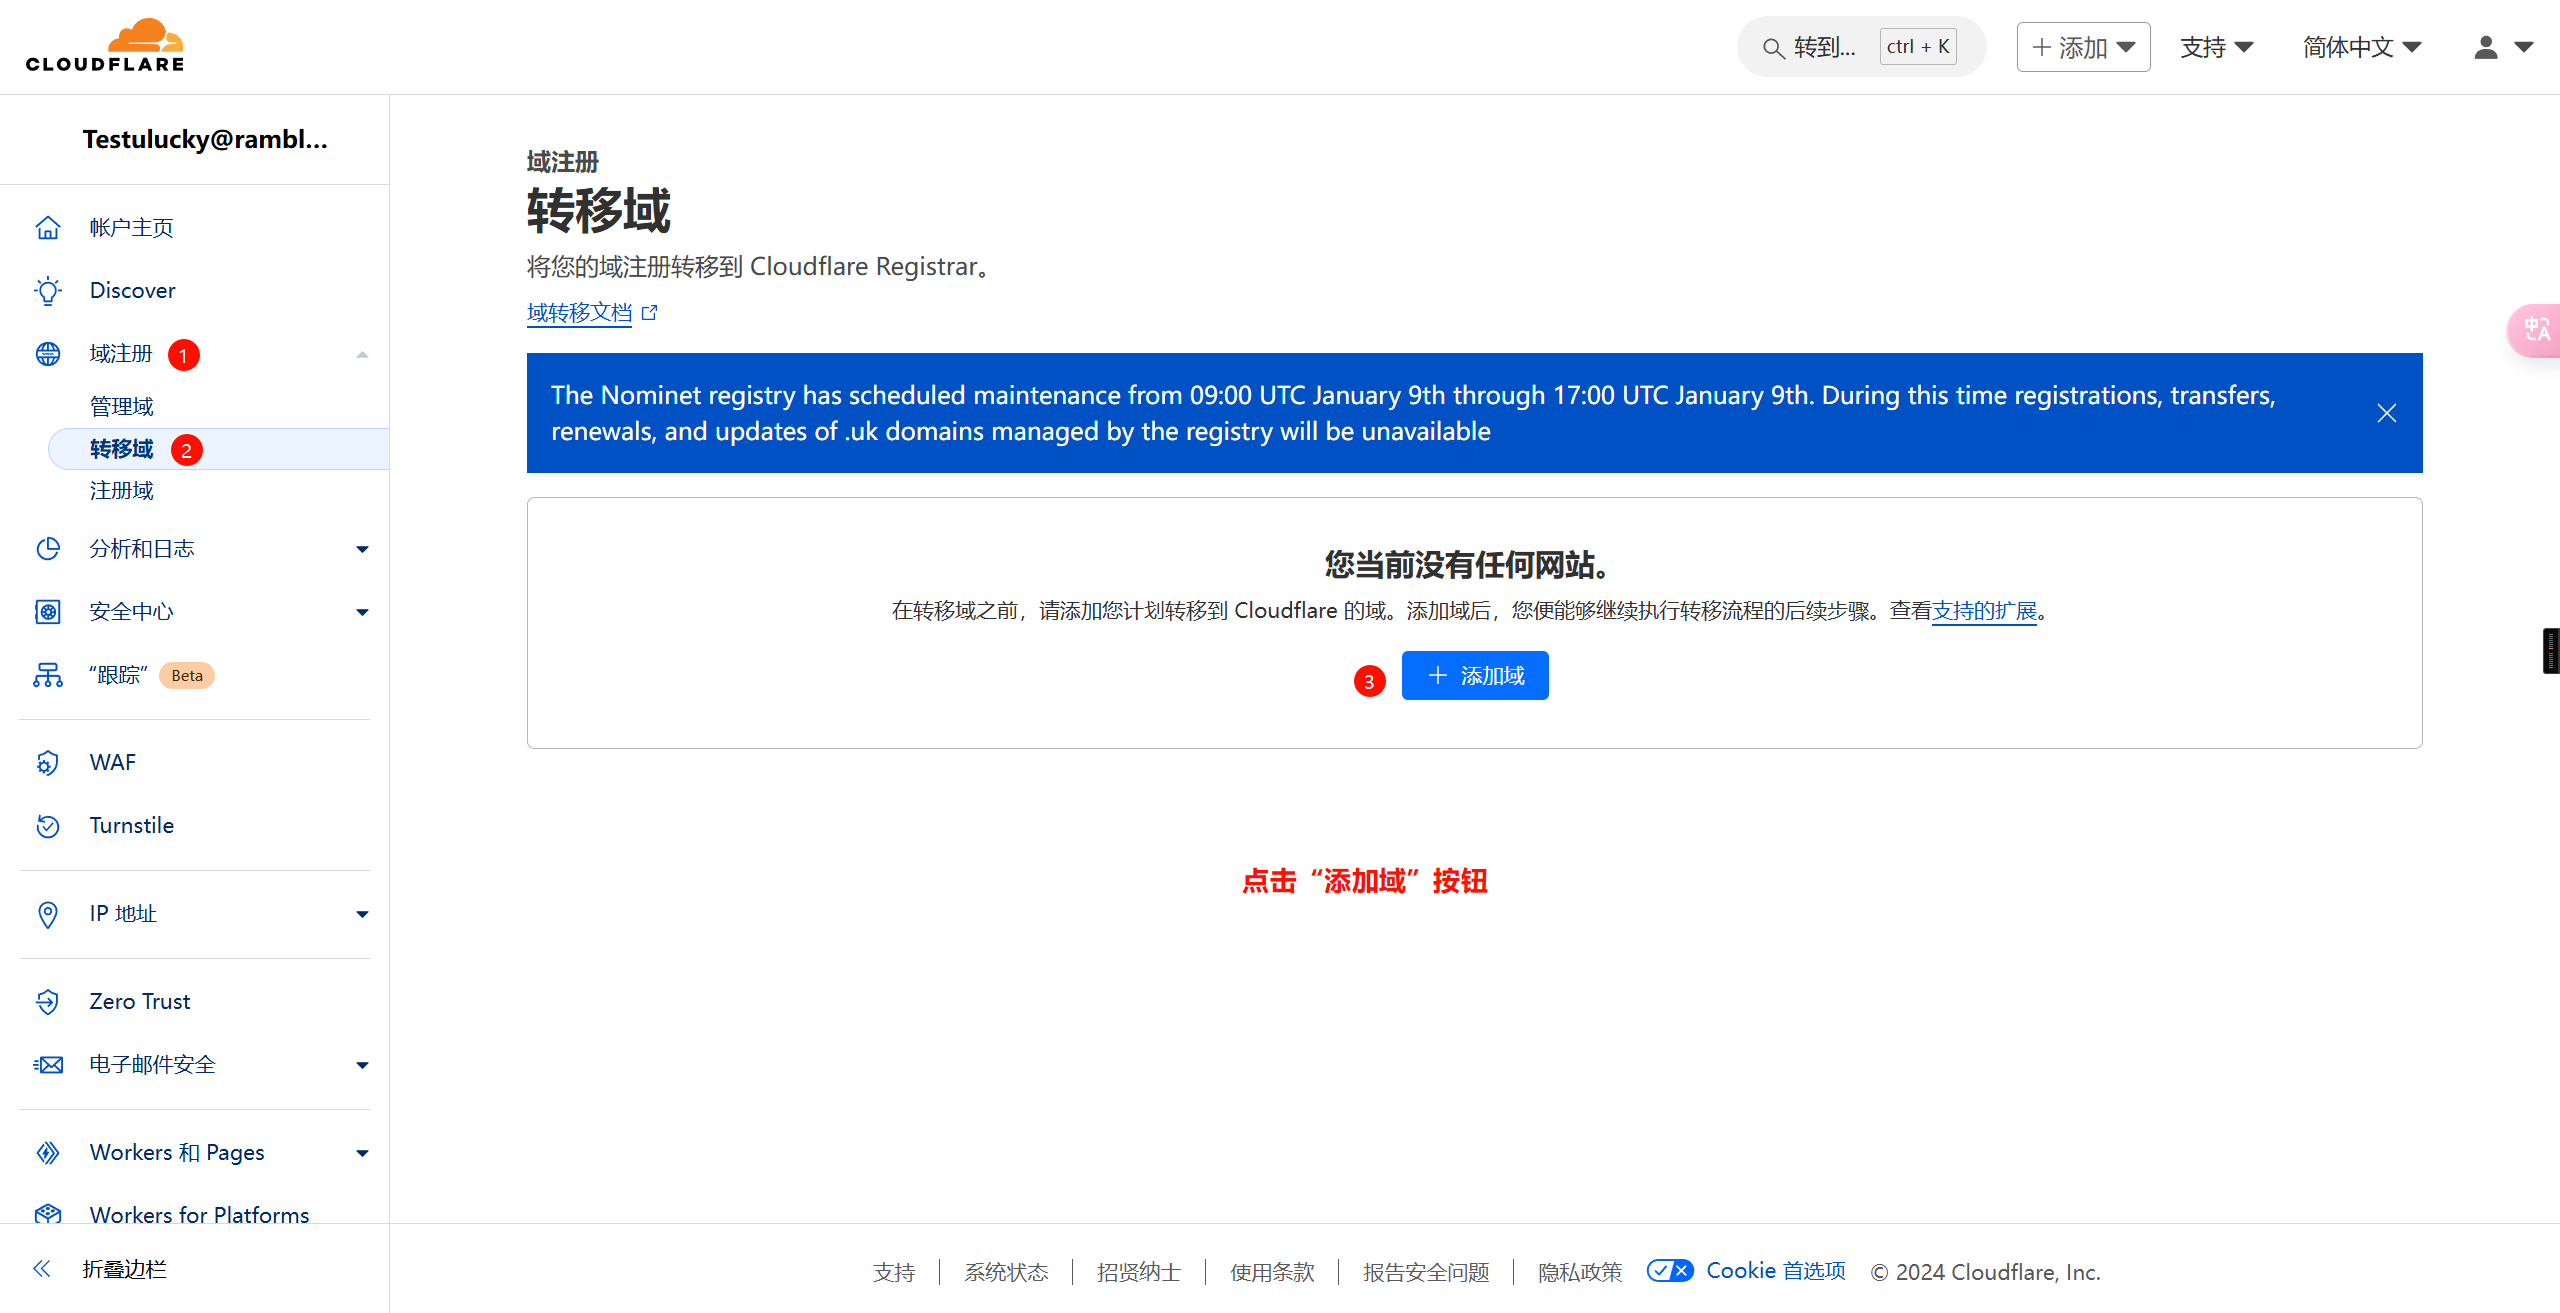Open the 域转移文档 link
2560x1313 pixels.
tap(579, 313)
